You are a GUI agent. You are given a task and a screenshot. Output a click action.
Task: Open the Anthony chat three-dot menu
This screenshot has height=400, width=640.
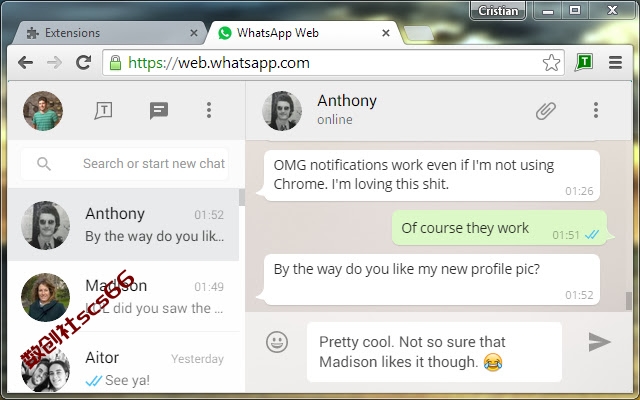click(x=596, y=110)
